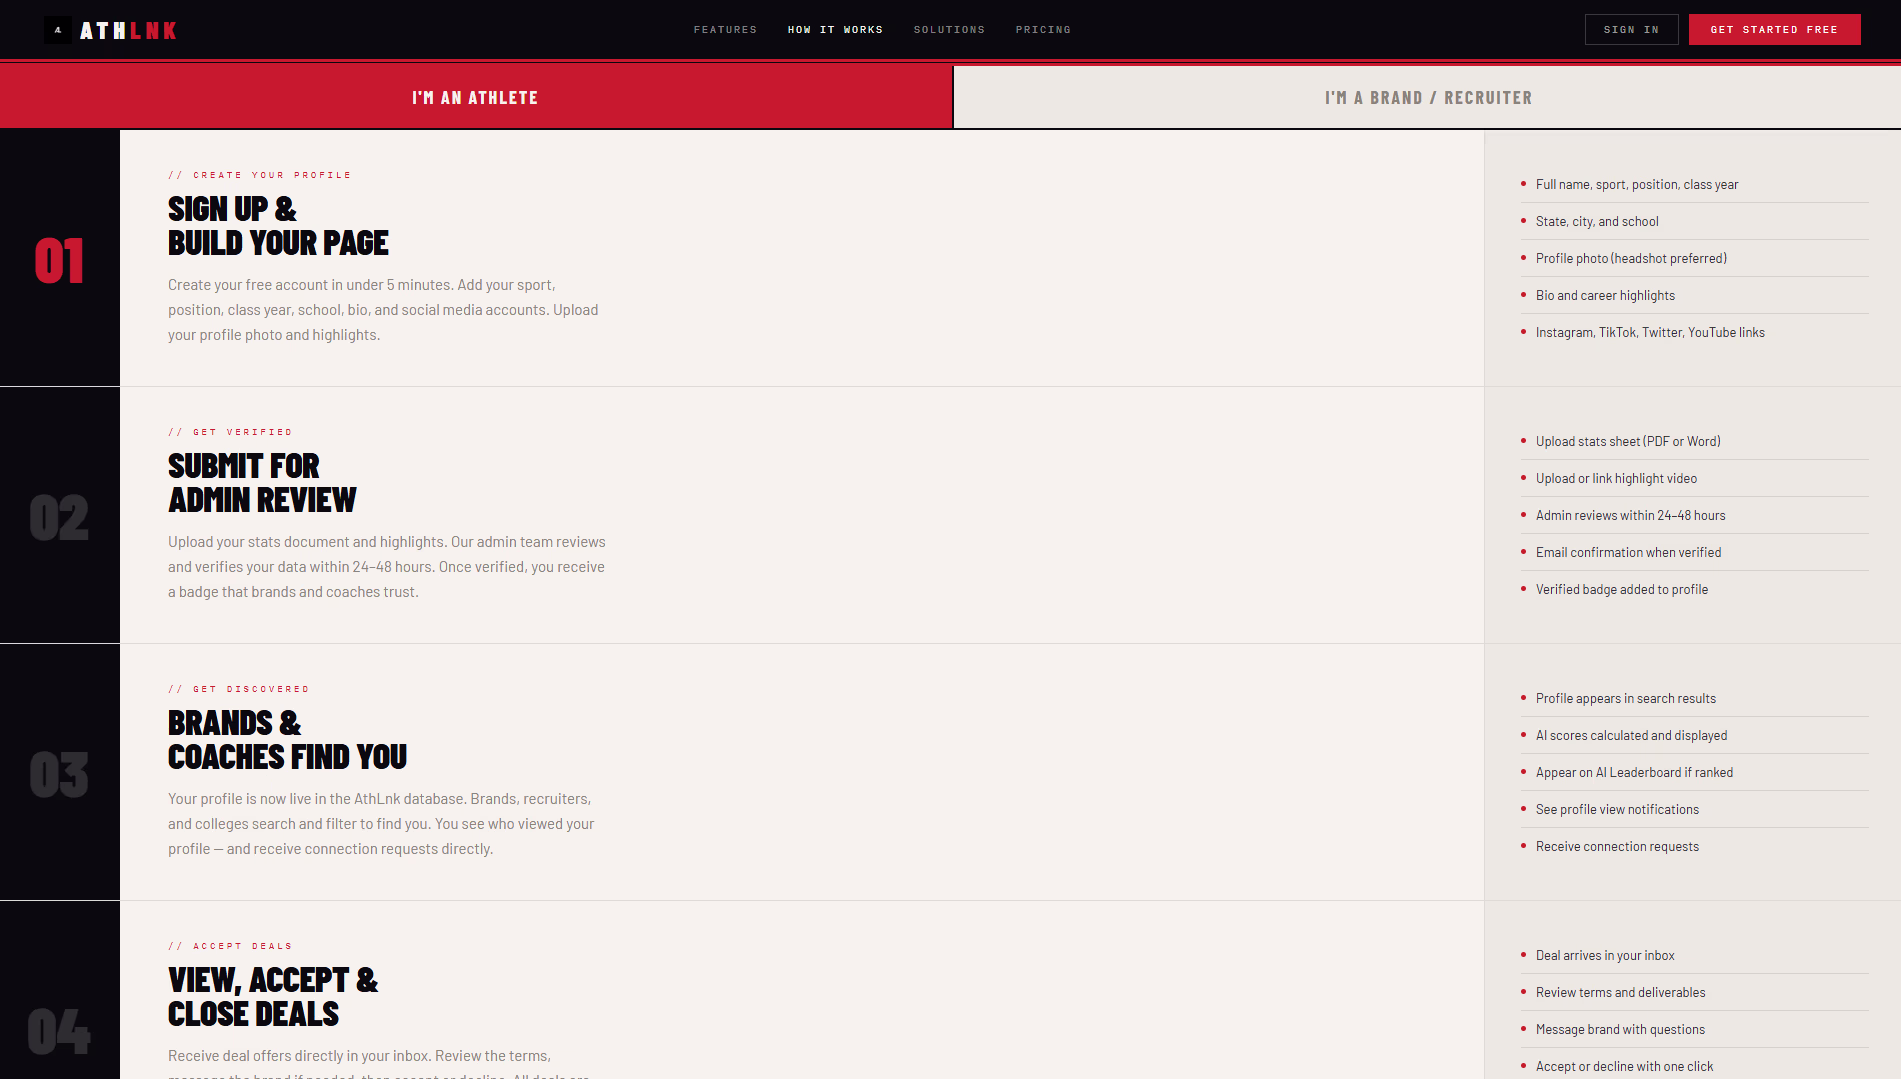Click heading 'Sign Up & Build Your Page'
The width and height of the screenshot is (1901, 1079).
278,226
